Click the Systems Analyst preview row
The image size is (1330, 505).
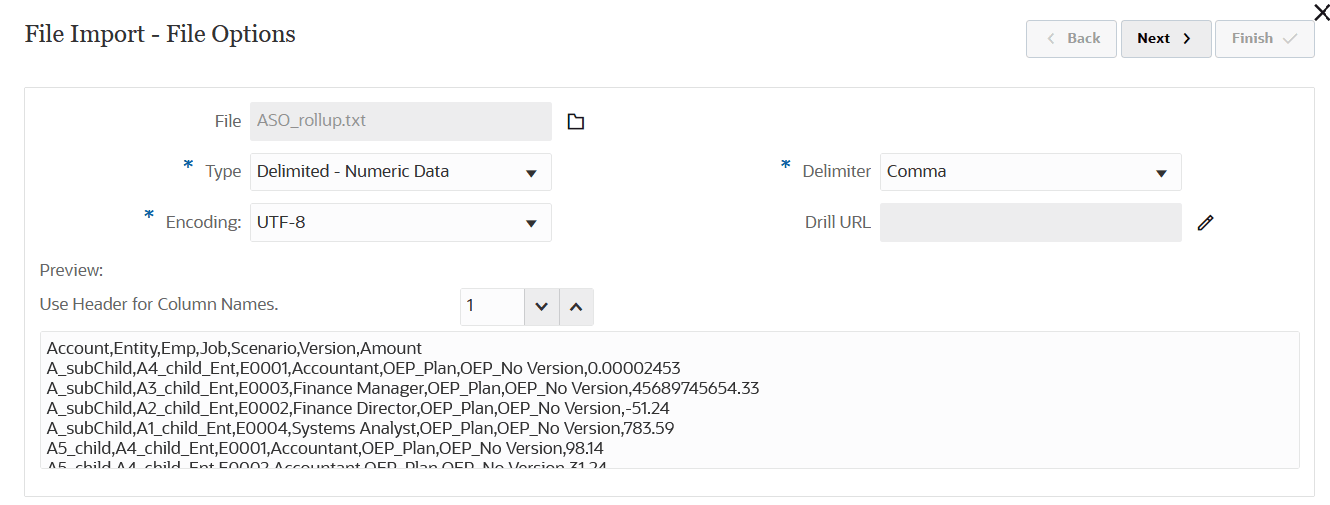tap(360, 428)
